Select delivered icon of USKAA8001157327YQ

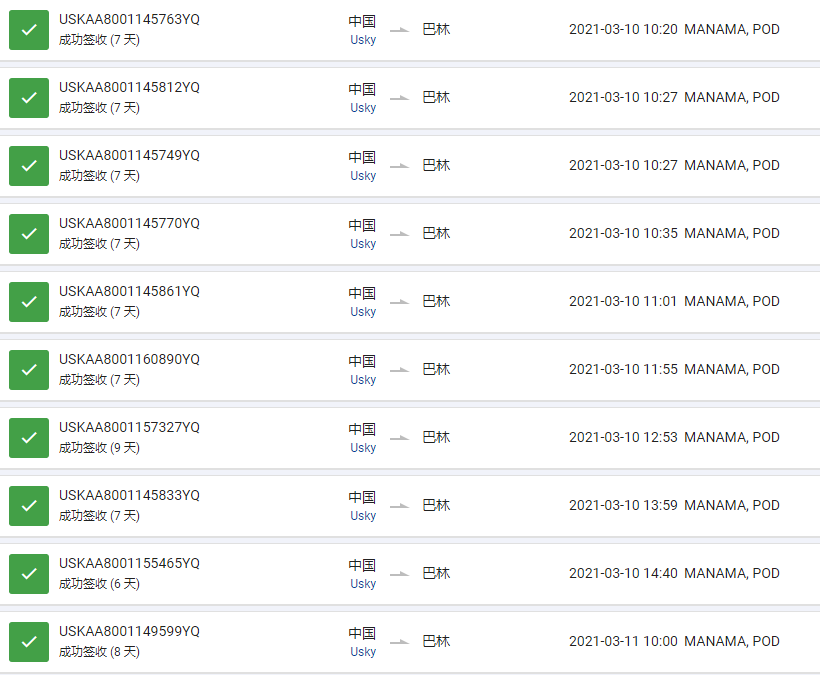(29, 438)
